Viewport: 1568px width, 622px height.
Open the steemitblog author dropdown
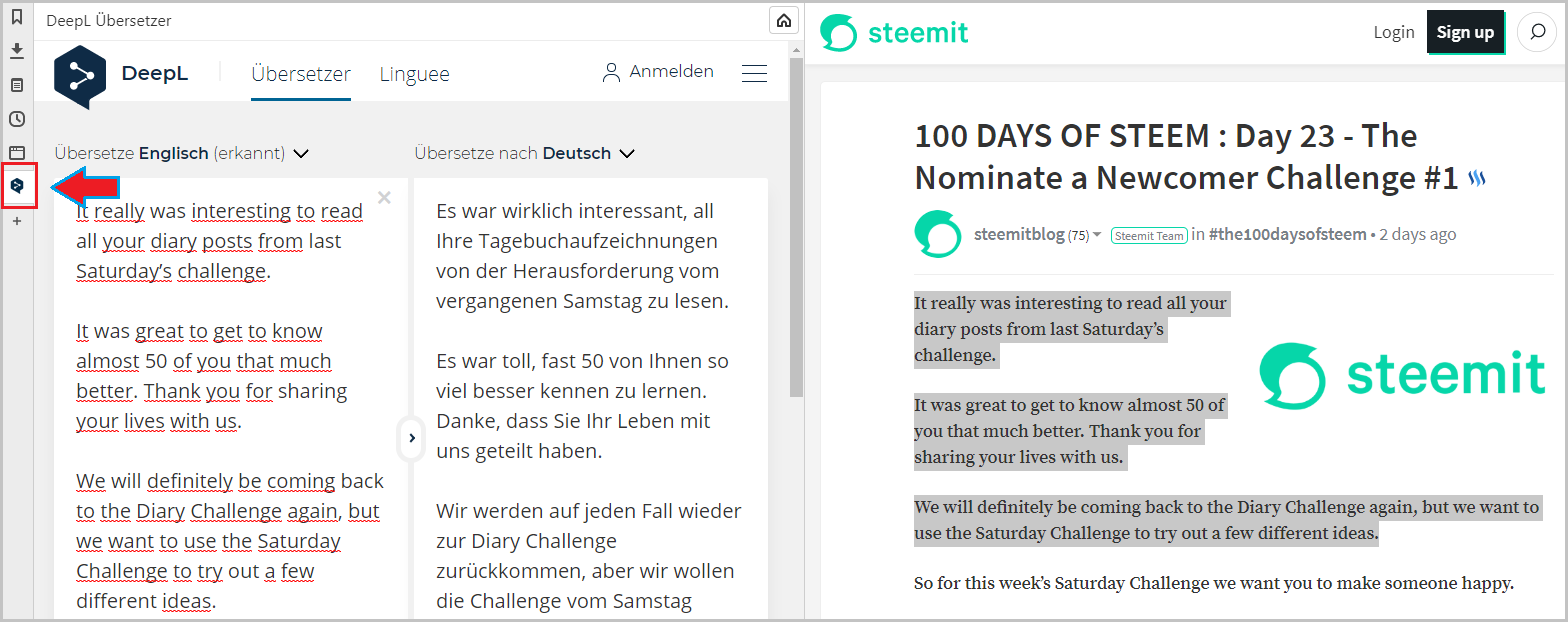[x=1097, y=235]
